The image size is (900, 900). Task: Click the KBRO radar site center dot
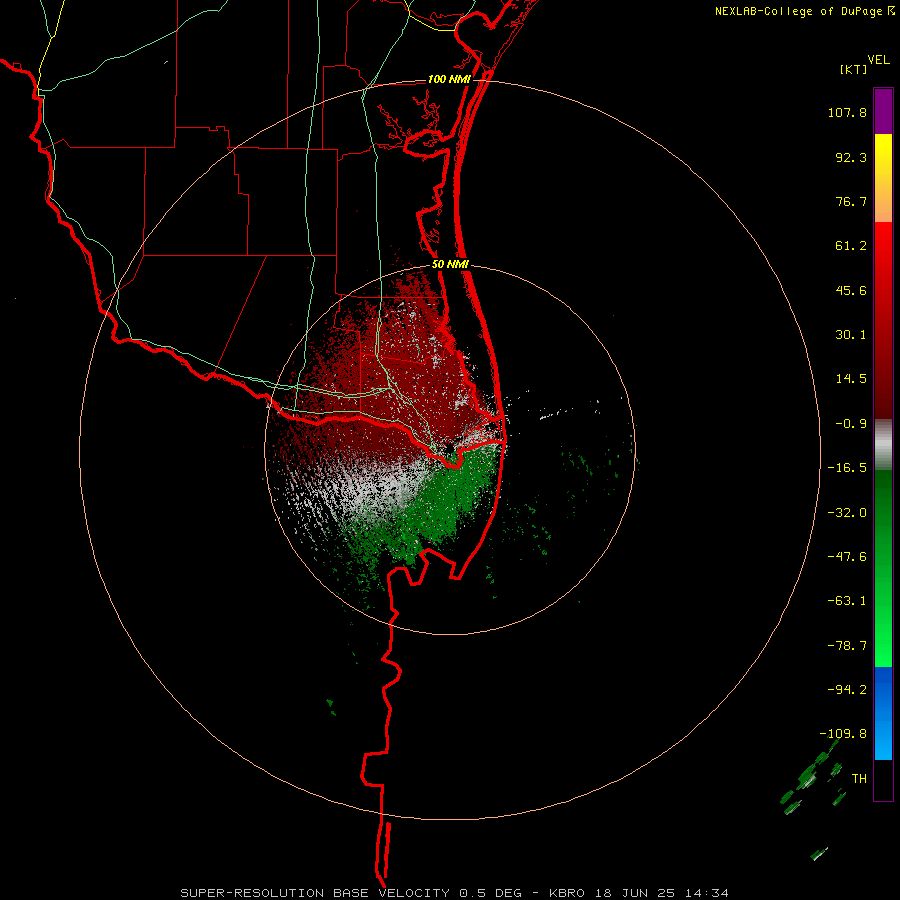click(x=449, y=449)
